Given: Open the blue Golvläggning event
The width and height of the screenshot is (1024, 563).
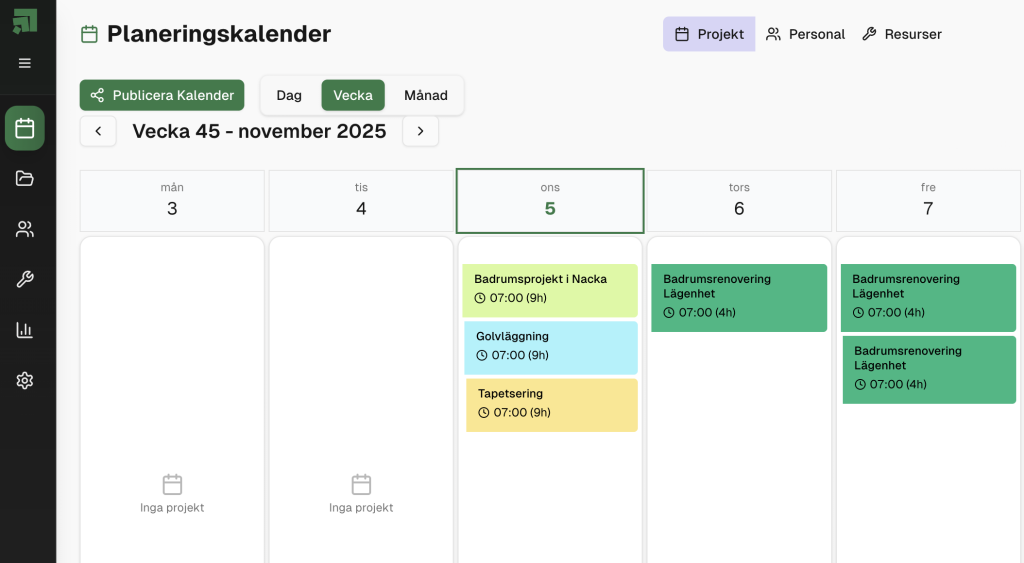Looking at the screenshot, I should pos(550,346).
